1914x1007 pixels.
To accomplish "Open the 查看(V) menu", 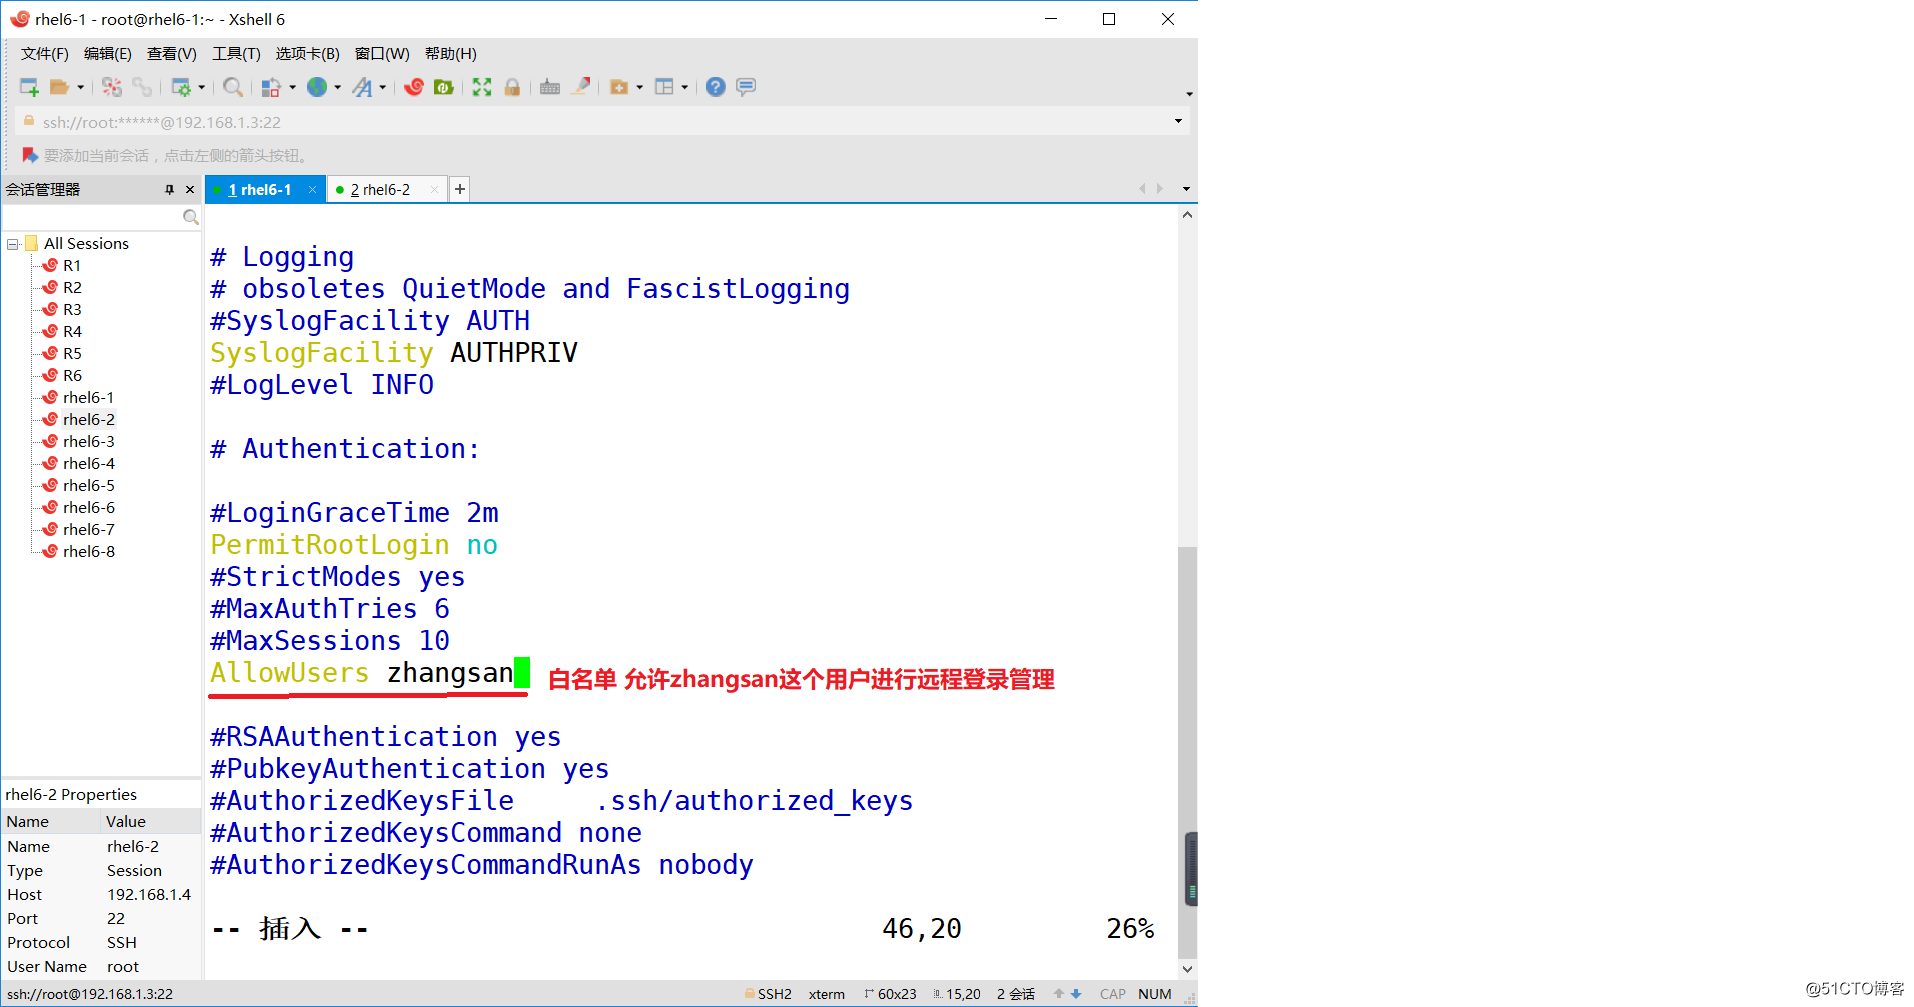I will click(x=172, y=54).
